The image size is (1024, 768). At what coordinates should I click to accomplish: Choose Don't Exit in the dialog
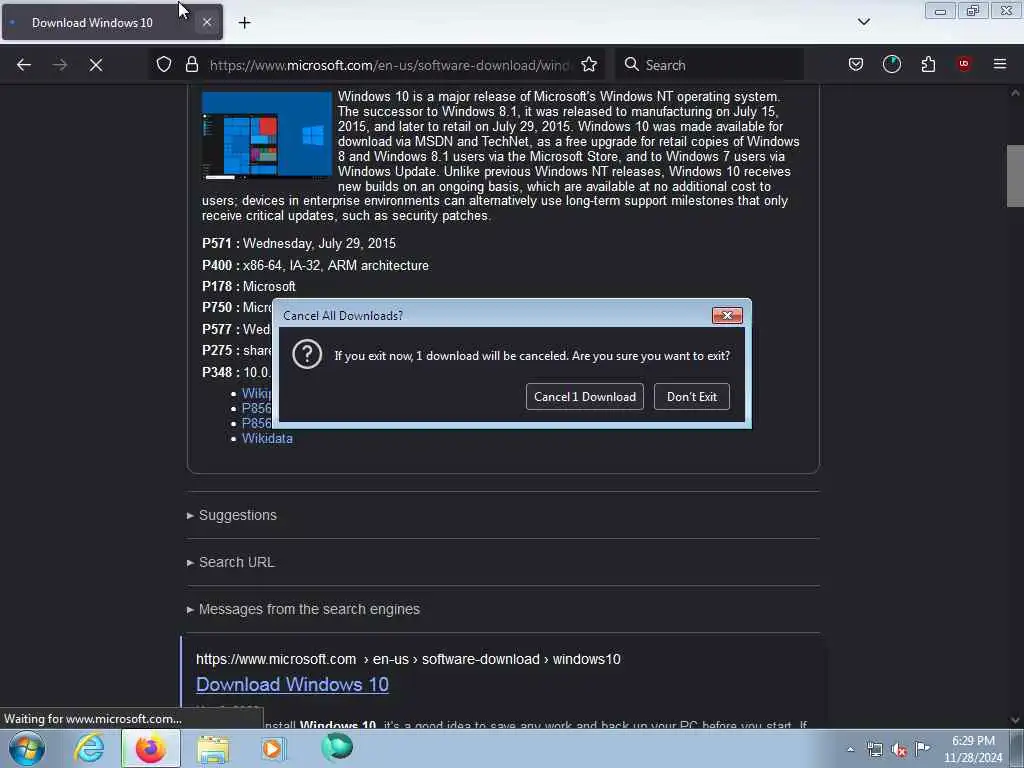coord(692,396)
